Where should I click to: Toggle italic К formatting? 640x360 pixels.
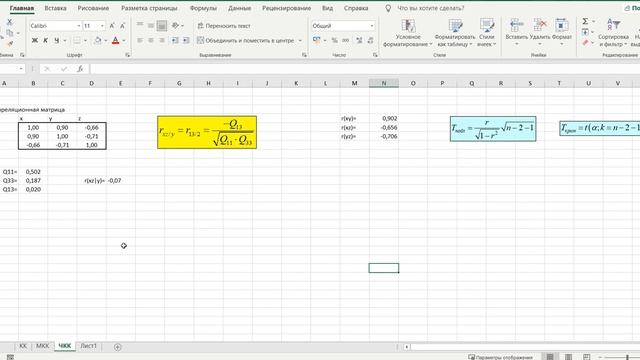tap(45, 40)
